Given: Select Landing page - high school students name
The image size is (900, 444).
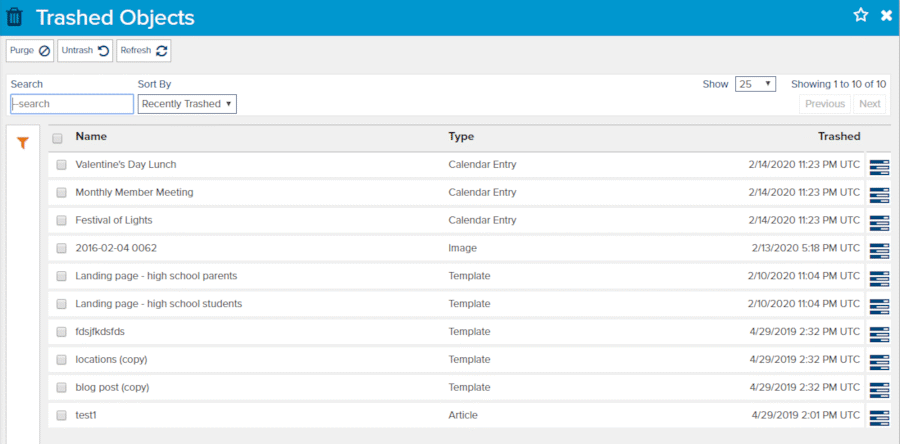Looking at the screenshot, I should 158,304.
